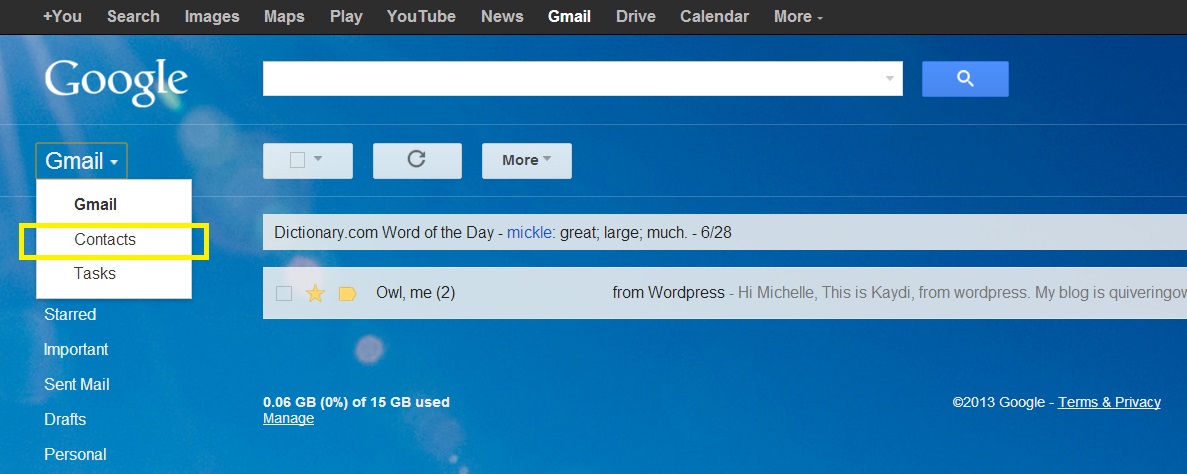Tick the checkbox for Owl email

[x=284, y=293]
